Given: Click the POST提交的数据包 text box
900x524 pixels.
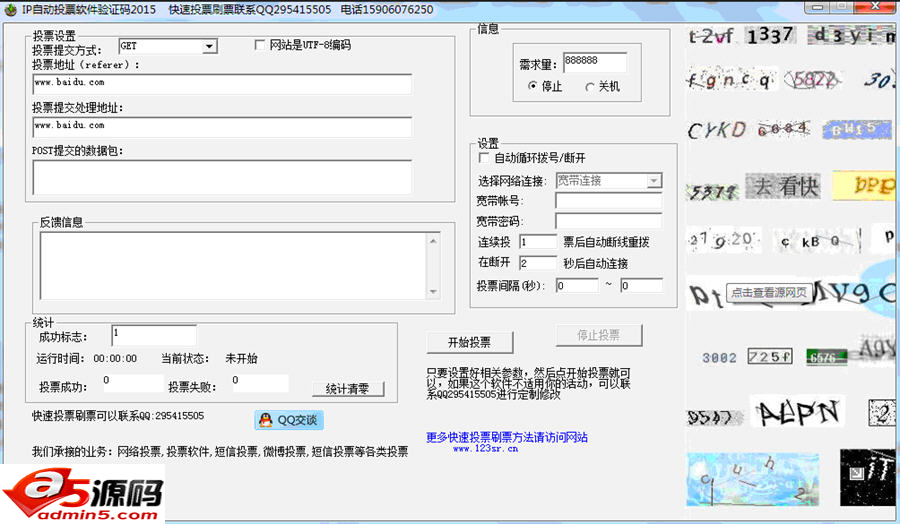Looking at the screenshot, I should point(222,177).
